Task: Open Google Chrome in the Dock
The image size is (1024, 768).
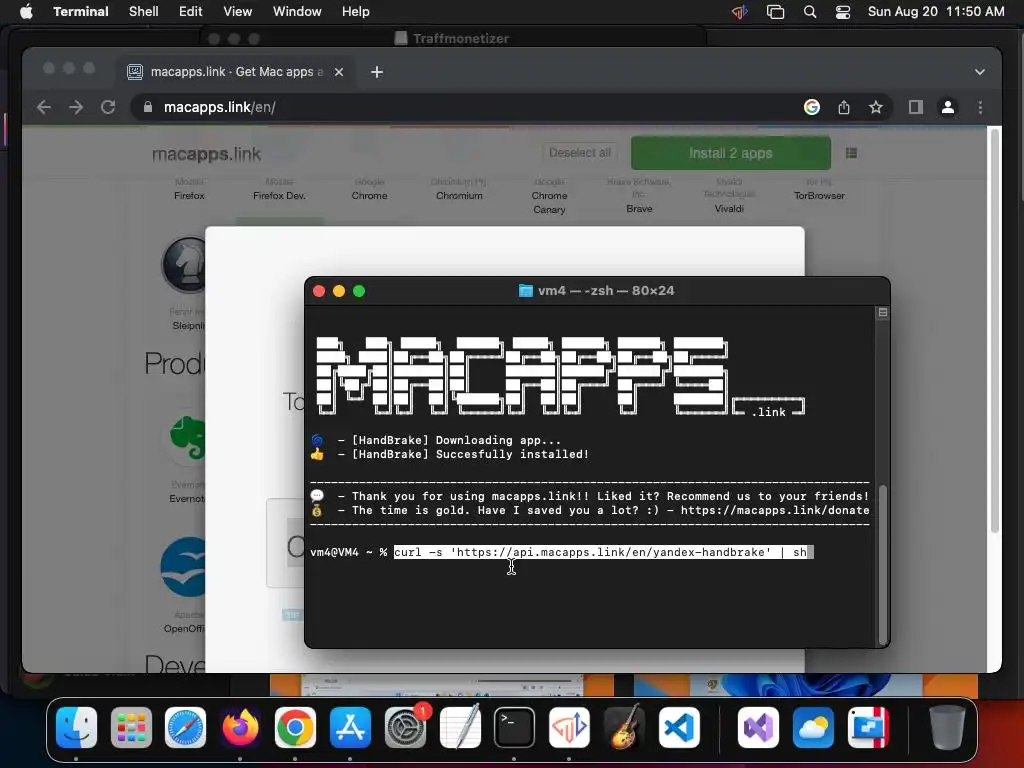Action: [x=295, y=727]
